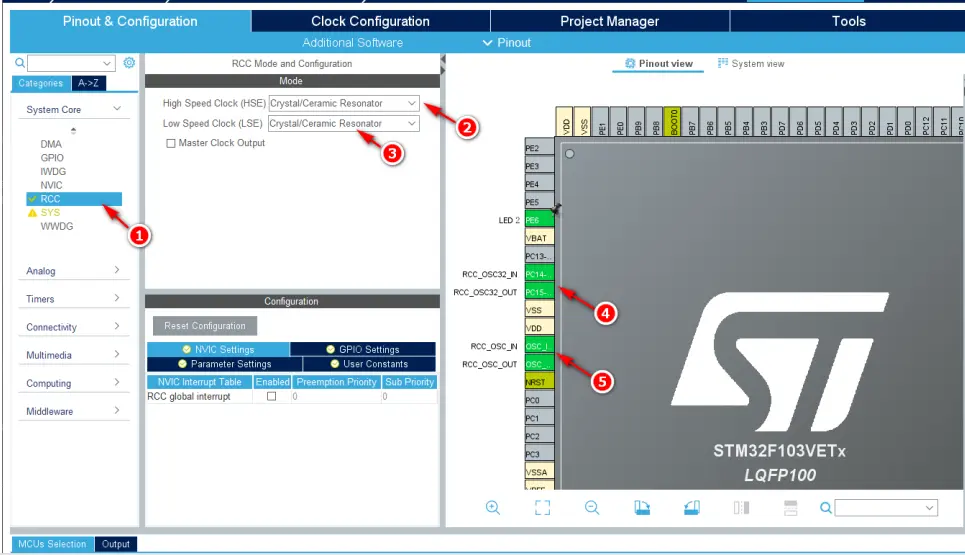Rotate the chip counter-clockwise
Image resolution: width=965 pixels, height=555 pixels.
(692, 508)
